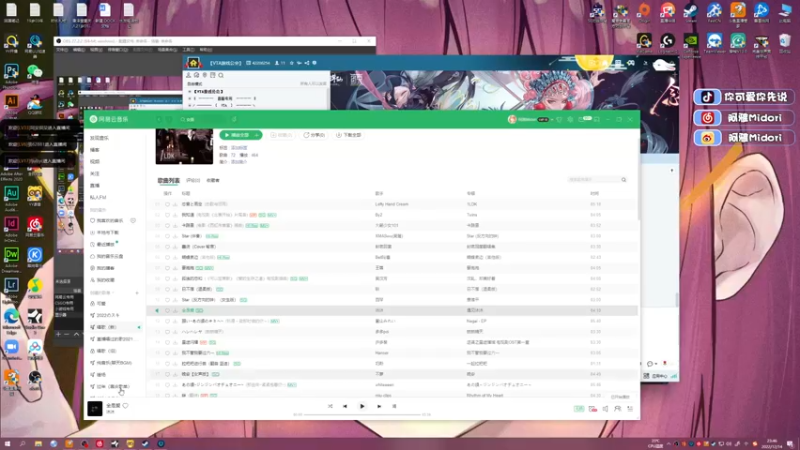Click the forward arrow in the green title bar

click(x=168, y=119)
